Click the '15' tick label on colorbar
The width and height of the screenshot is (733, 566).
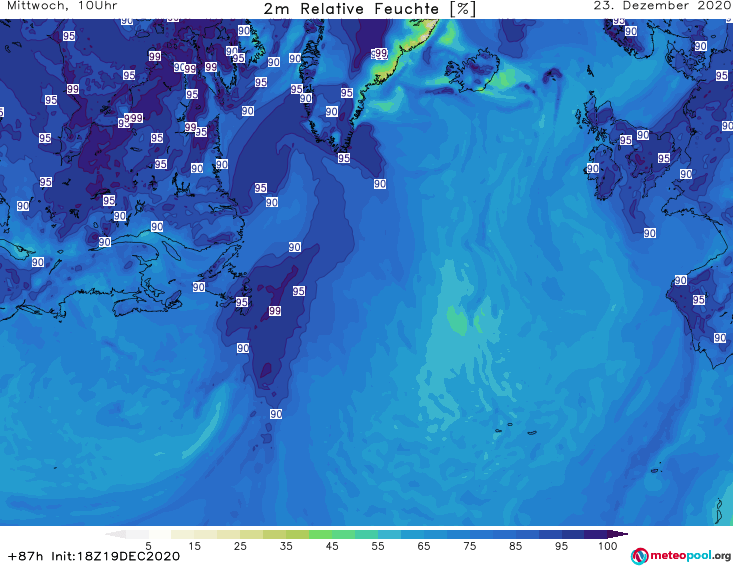point(194,546)
